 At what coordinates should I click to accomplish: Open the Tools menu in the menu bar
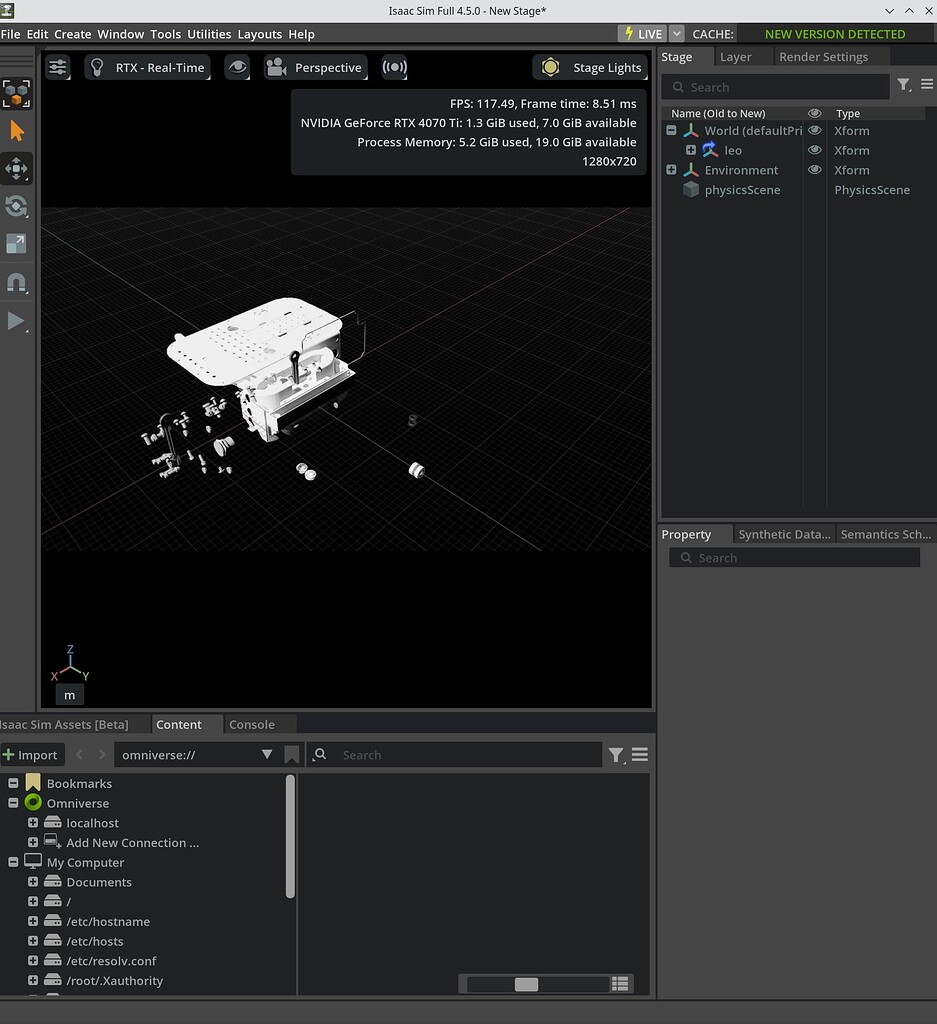165,34
